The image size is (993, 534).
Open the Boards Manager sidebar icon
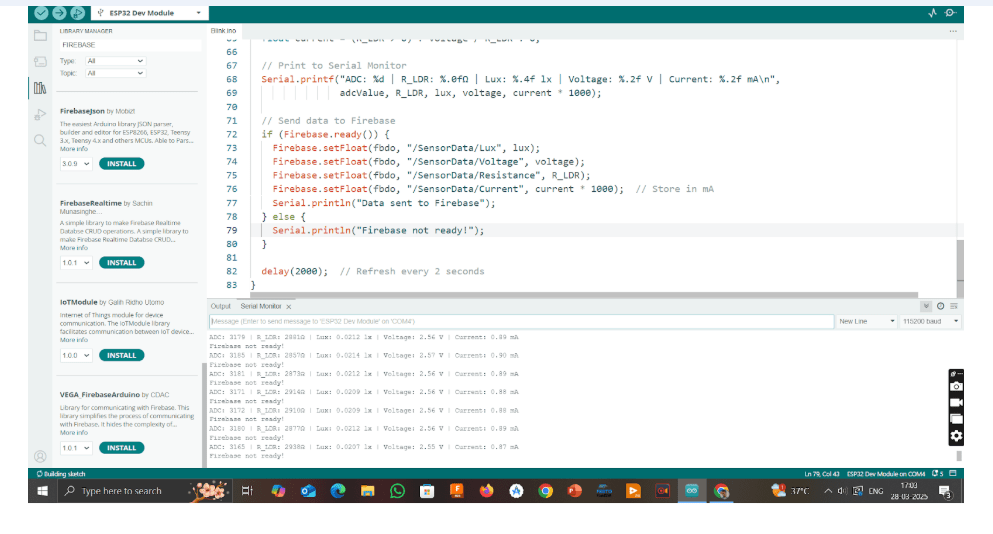[40, 62]
